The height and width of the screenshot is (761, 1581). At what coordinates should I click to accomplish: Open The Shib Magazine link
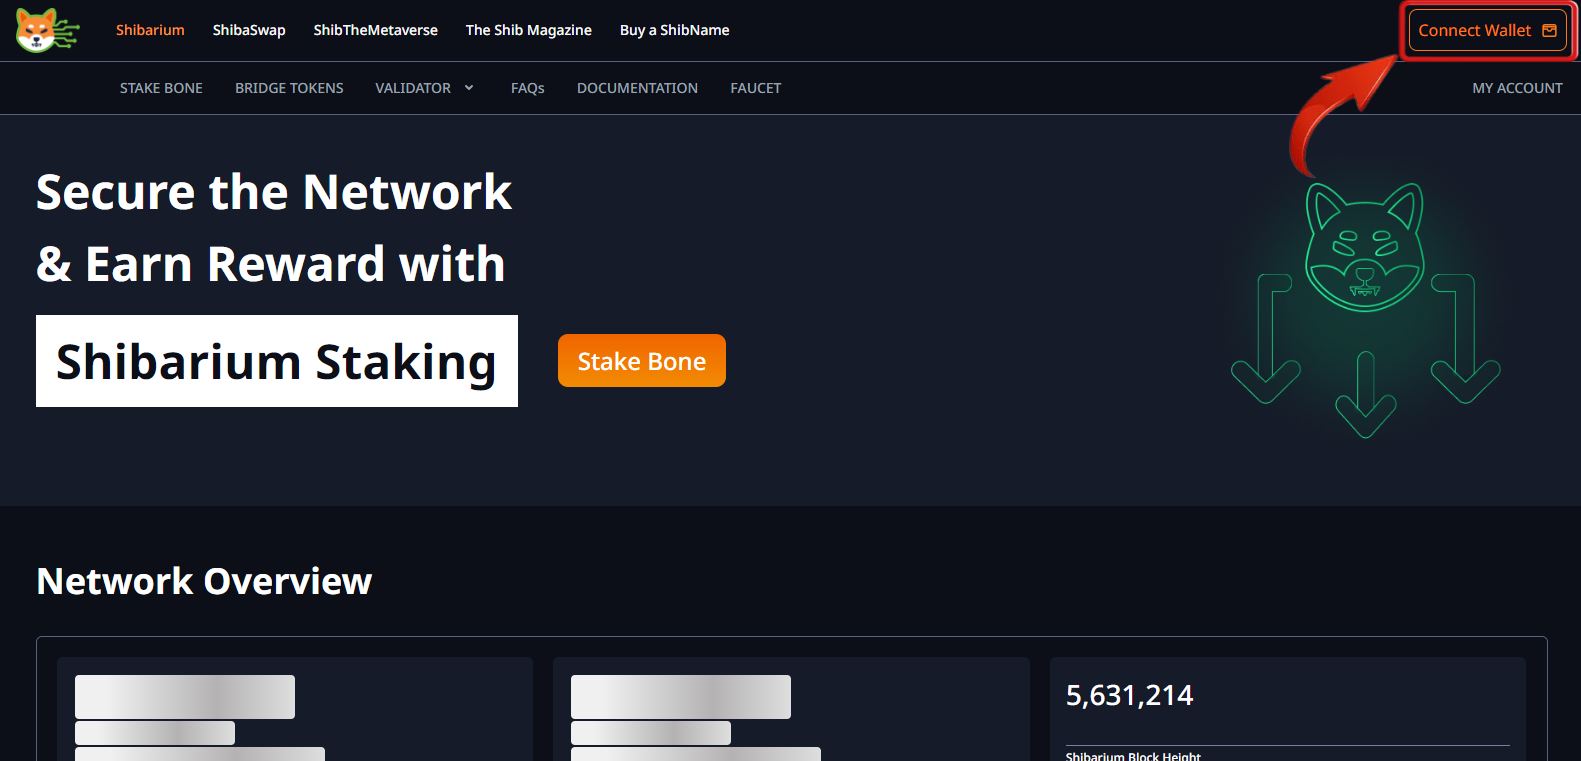pos(529,30)
